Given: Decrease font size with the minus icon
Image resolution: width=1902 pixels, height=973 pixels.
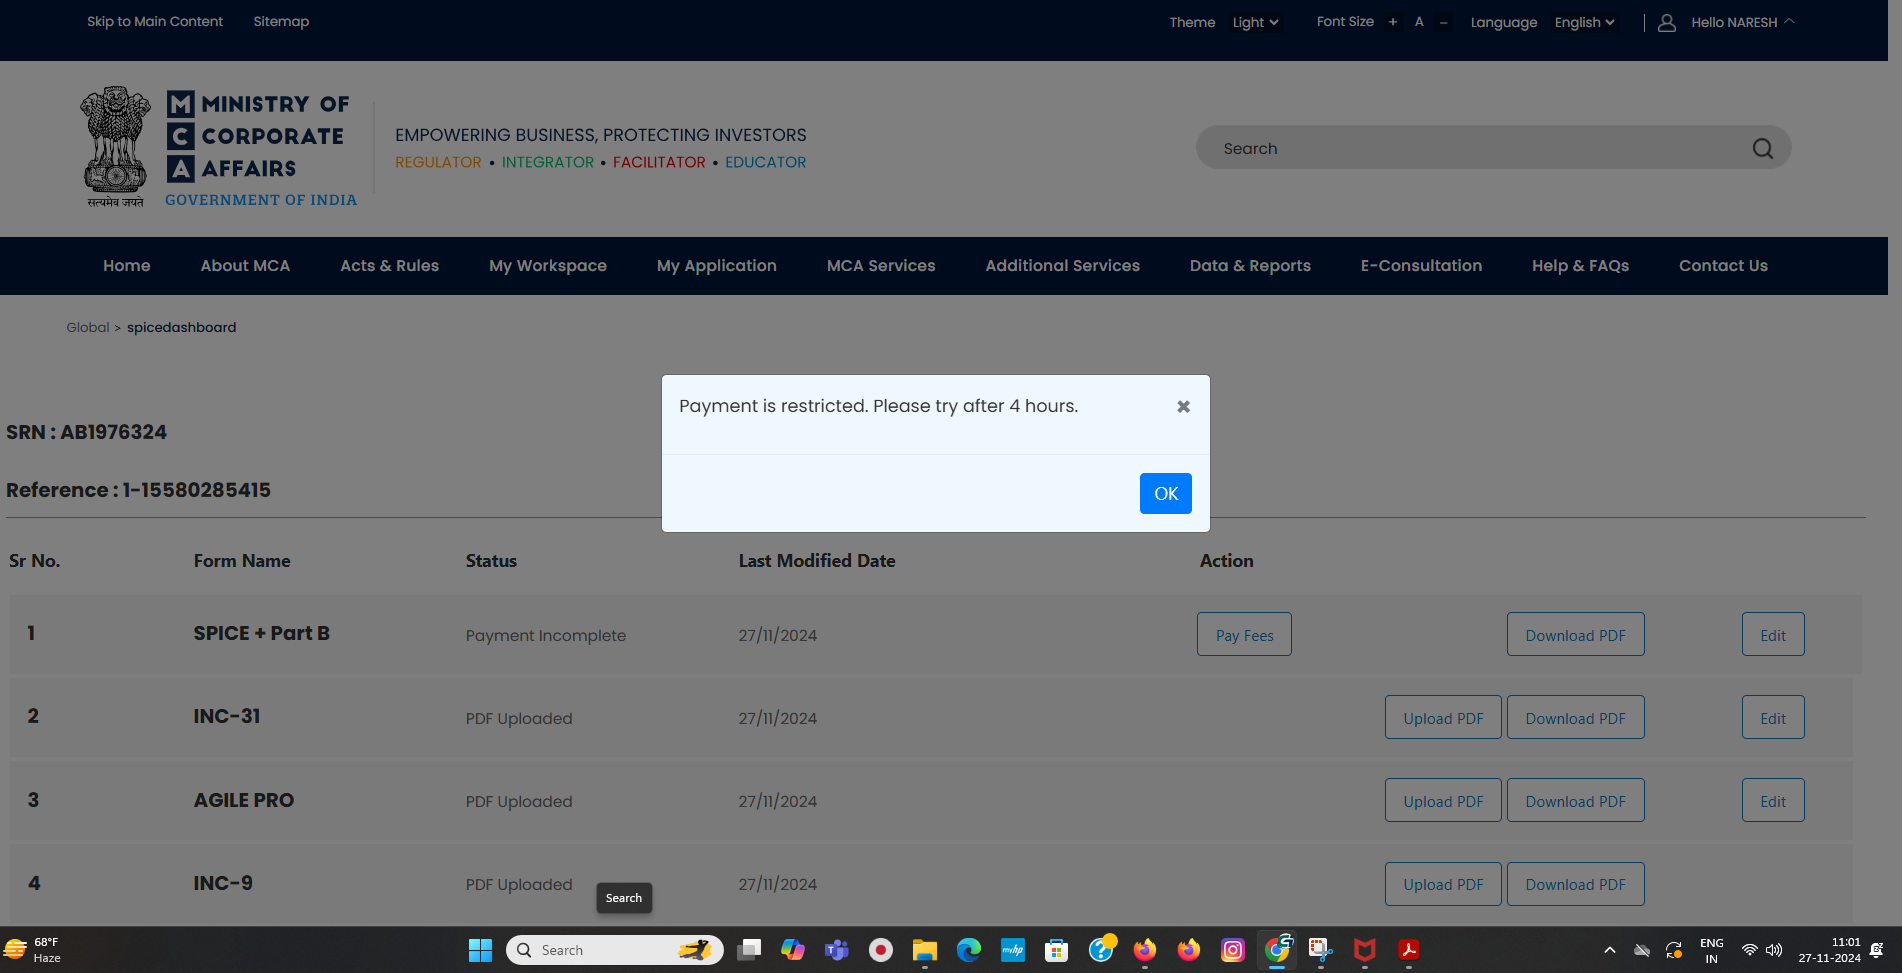Looking at the screenshot, I should click(1443, 22).
